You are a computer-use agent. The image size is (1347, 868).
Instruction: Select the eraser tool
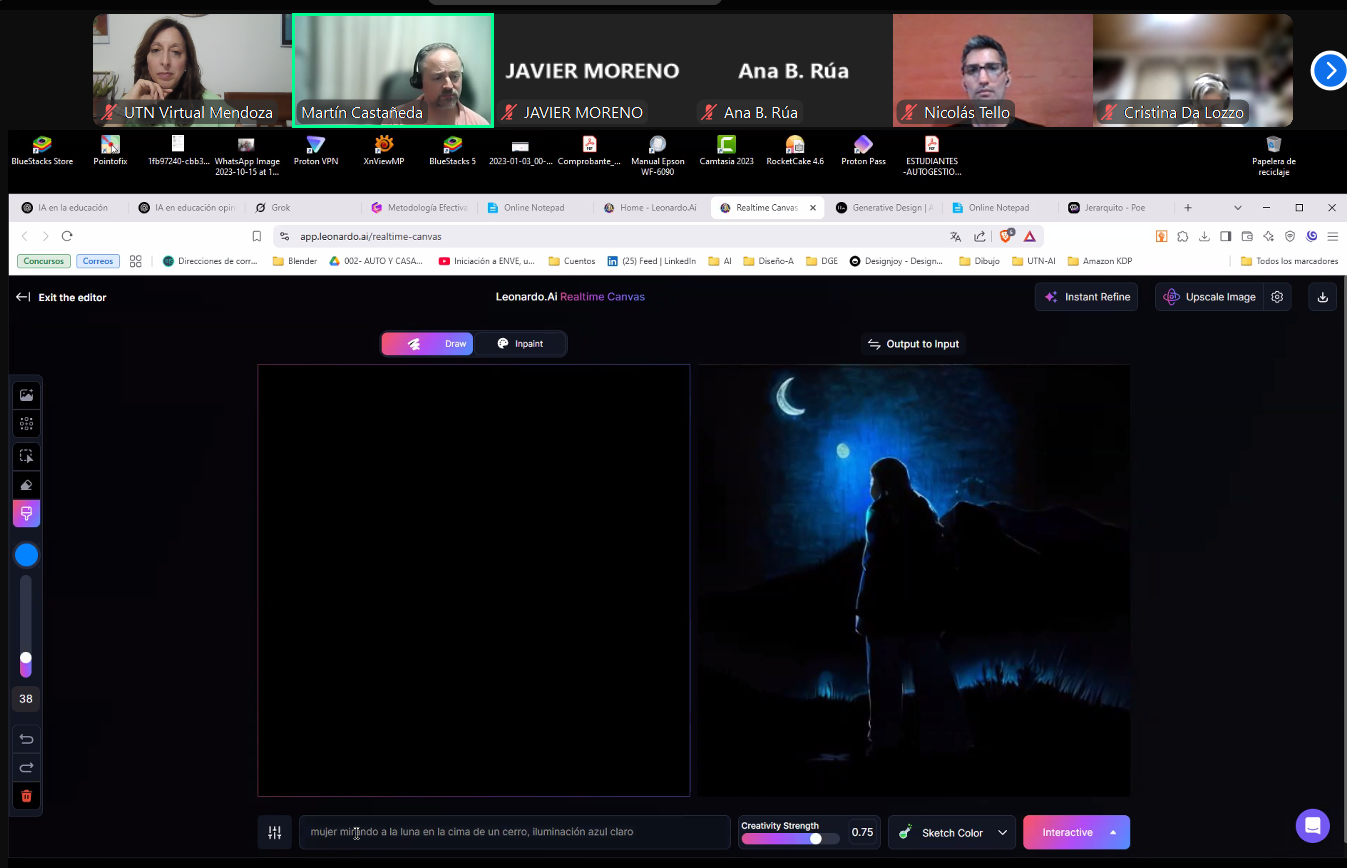(27, 485)
